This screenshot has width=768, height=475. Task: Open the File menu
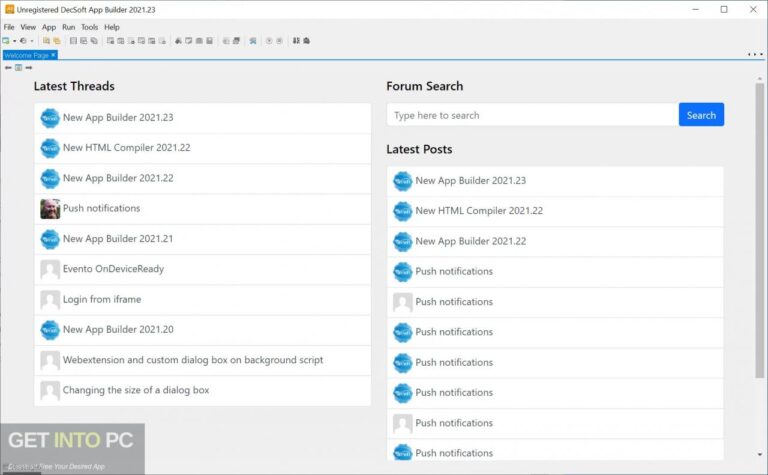pos(9,27)
